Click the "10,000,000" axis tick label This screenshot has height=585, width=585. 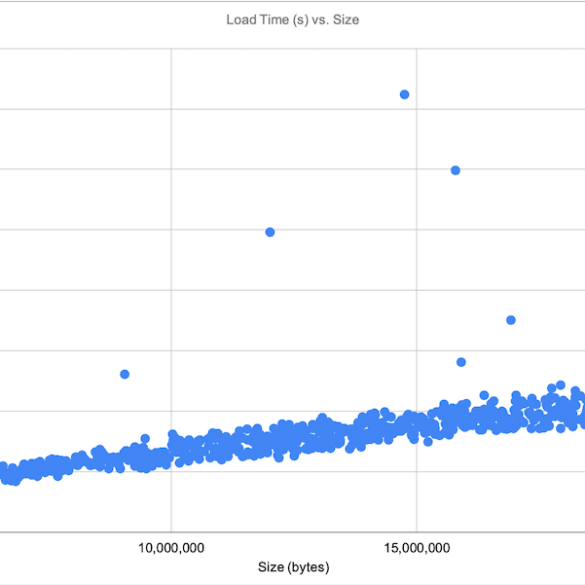click(x=171, y=548)
